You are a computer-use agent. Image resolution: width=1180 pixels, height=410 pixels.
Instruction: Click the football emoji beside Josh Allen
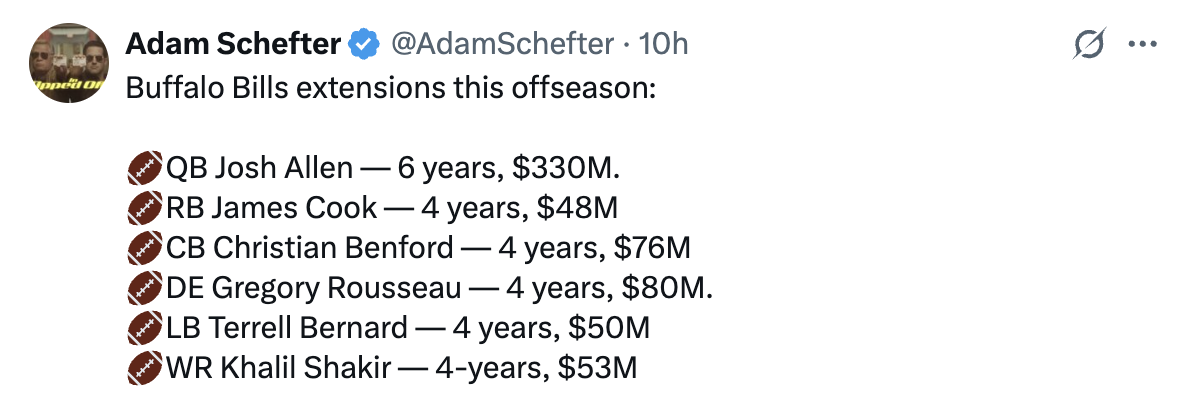coord(144,167)
